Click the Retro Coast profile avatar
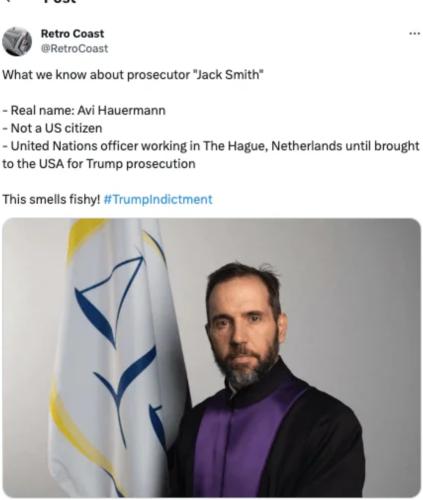The width and height of the screenshot is (423, 500). click(x=17, y=41)
